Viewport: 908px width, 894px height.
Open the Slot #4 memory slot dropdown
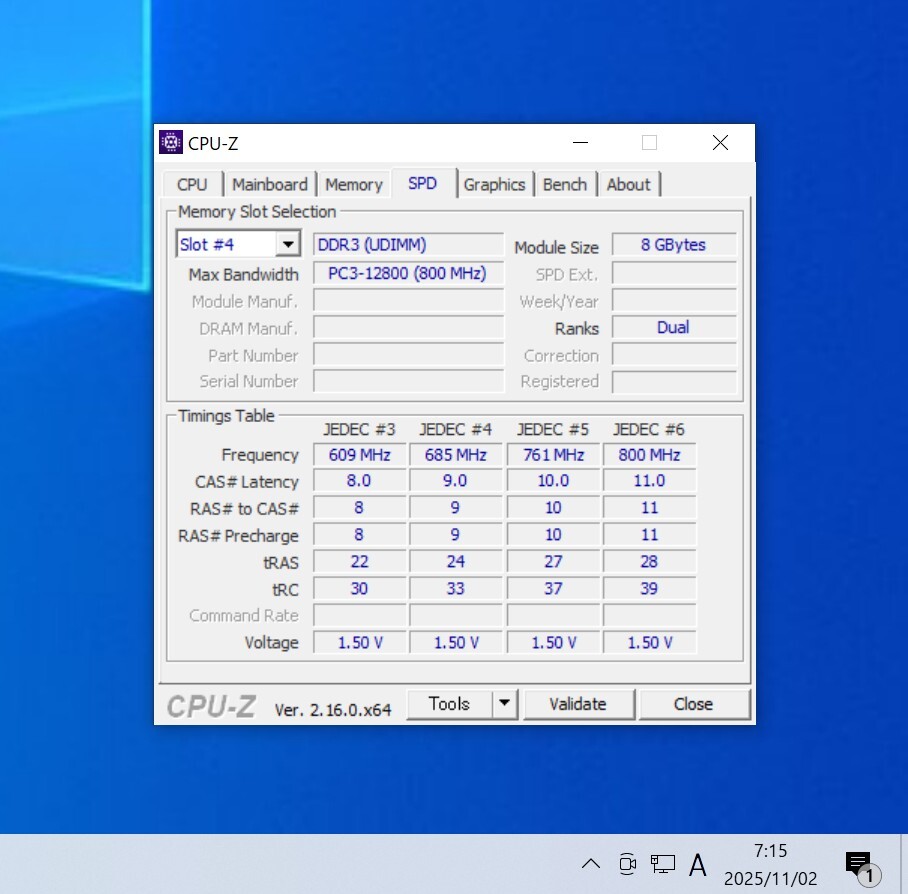click(288, 245)
